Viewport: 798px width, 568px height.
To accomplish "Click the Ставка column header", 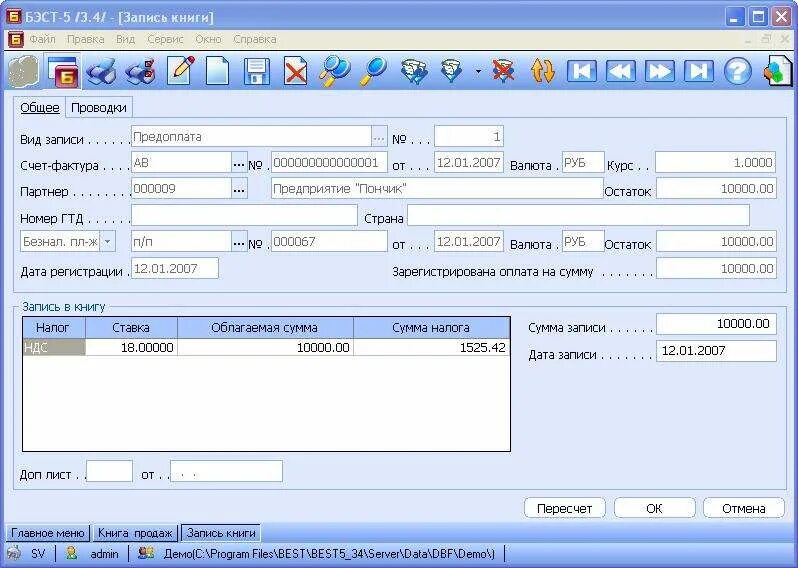I will pyautogui.click(x=131, y=328).
